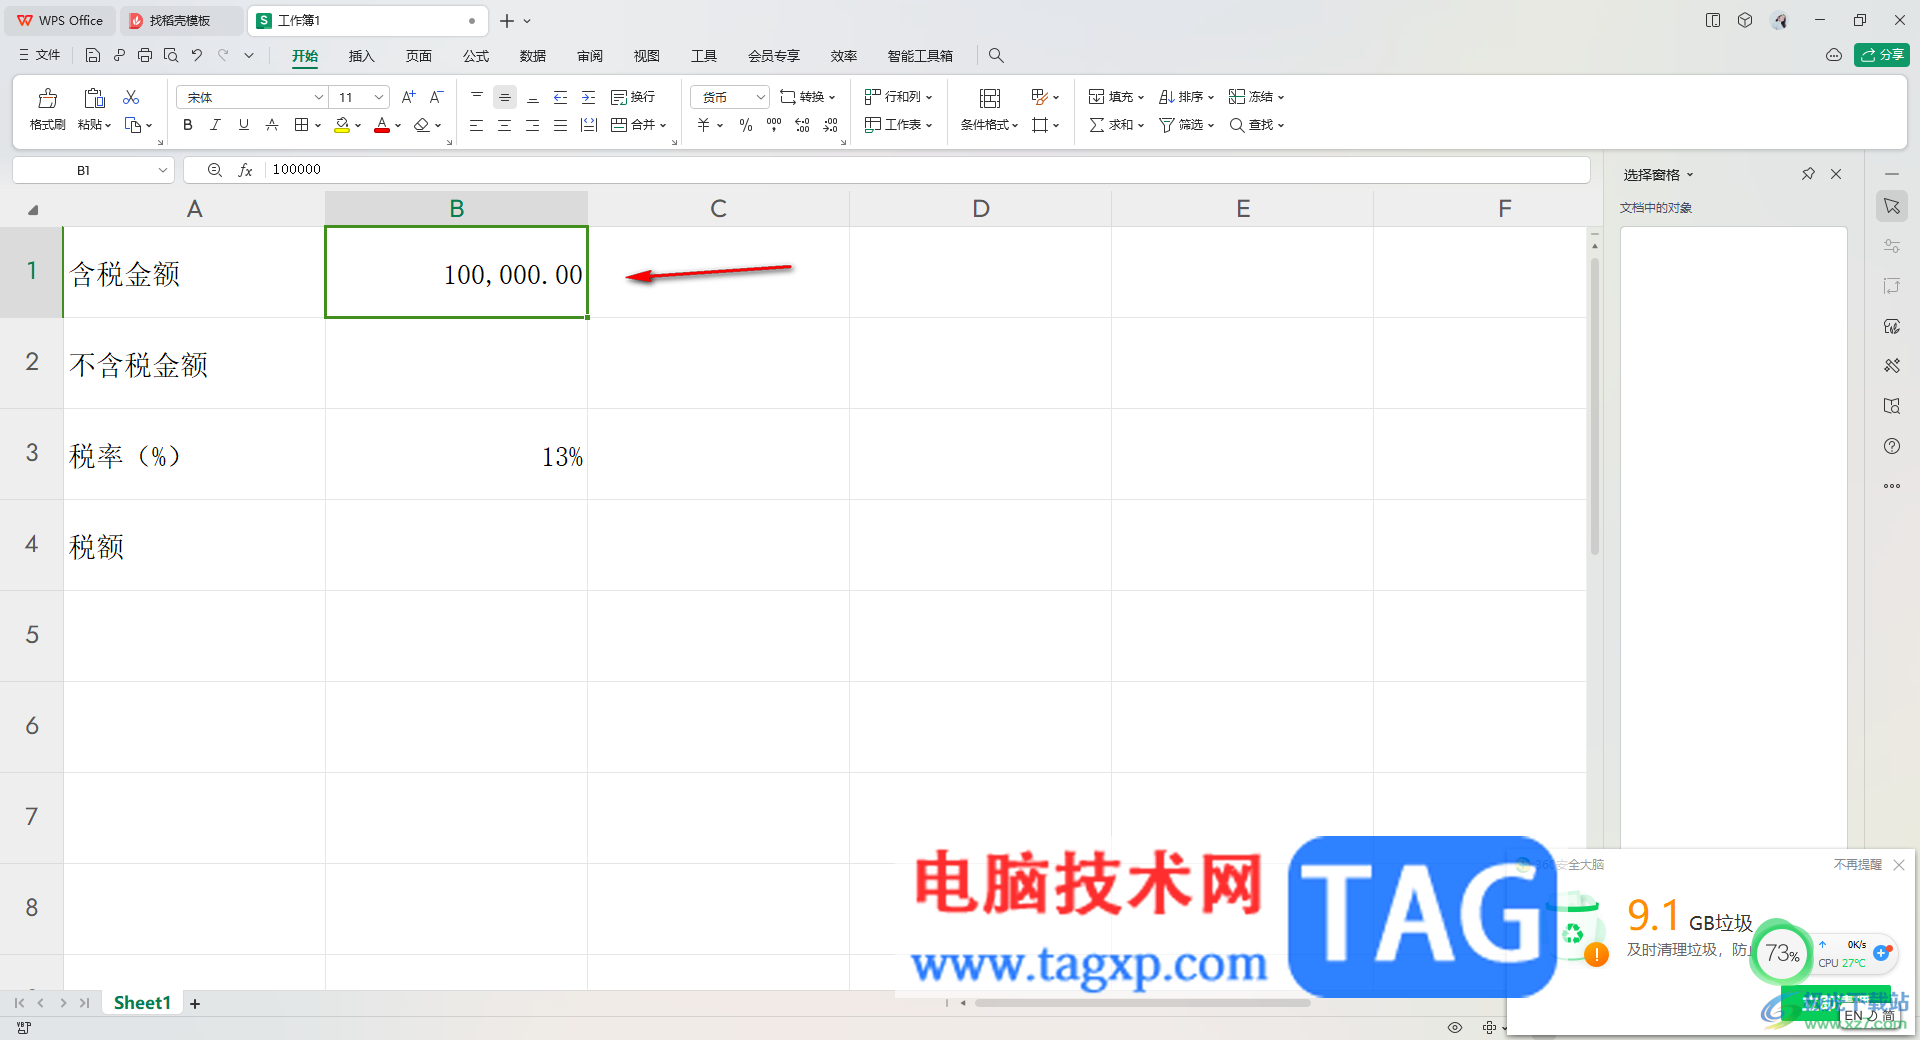Click the insert function fx icon
Viewport: 1920px width, 1040px height.
[245, 170]
